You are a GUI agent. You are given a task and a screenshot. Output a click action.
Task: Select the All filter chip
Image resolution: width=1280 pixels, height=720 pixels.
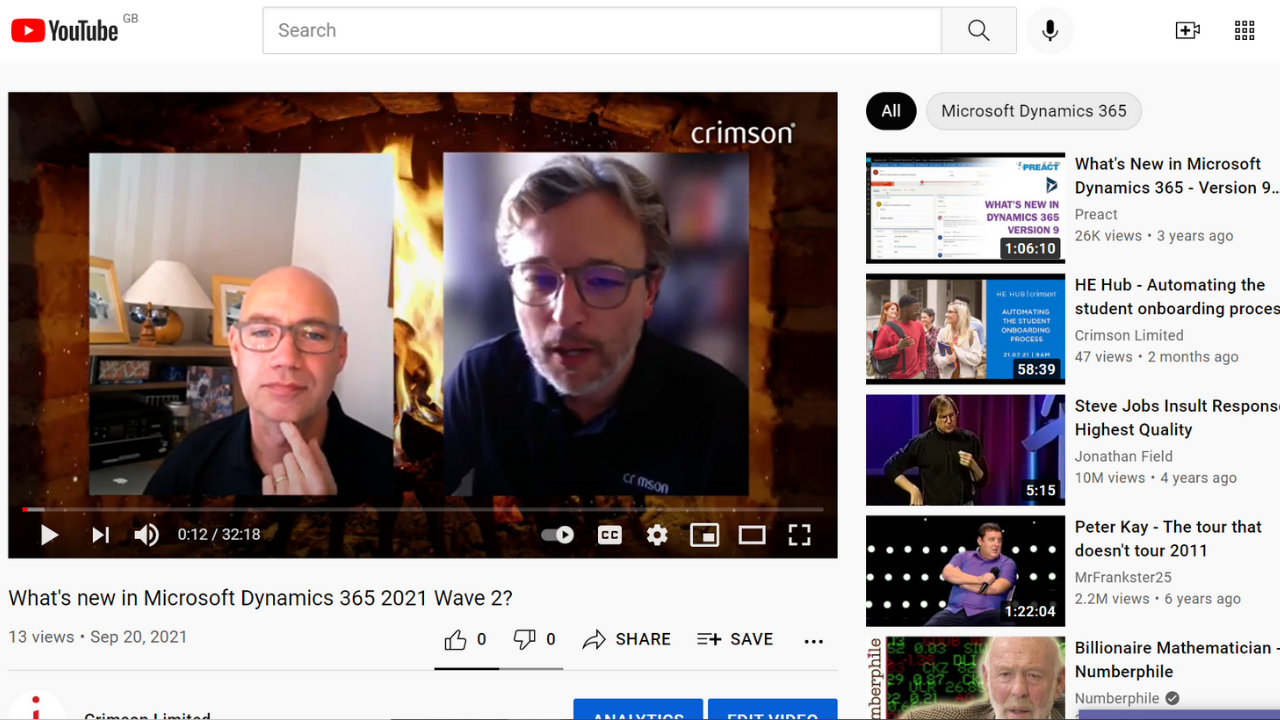891,111
